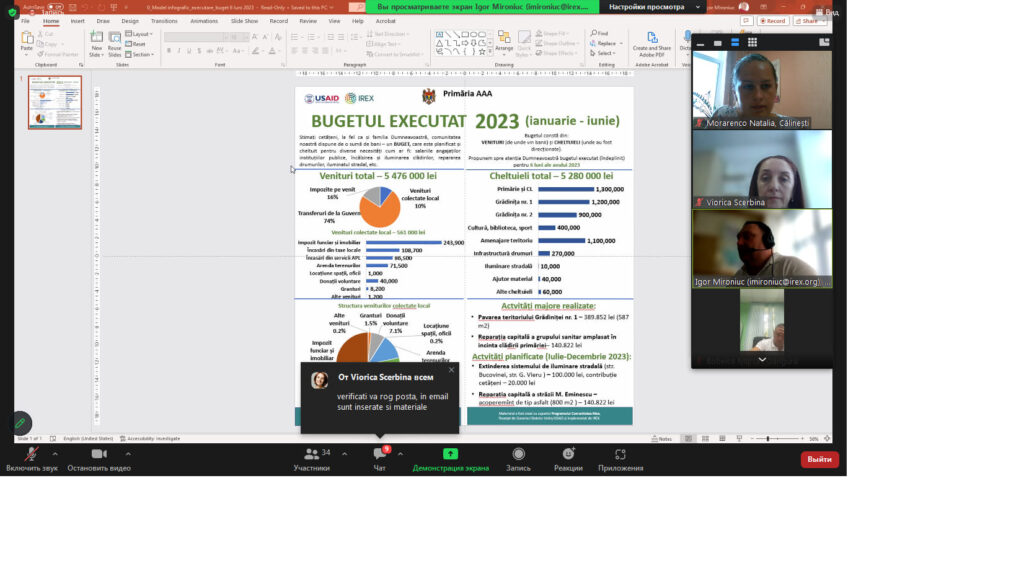Open the Transitions ribbon tab
Screen dimensions: 1024x584
click(x=164, y=20)
